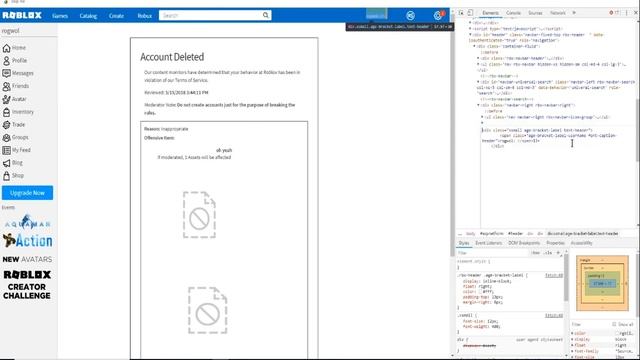Click the My Feed sidebar icon

(6, 150)
